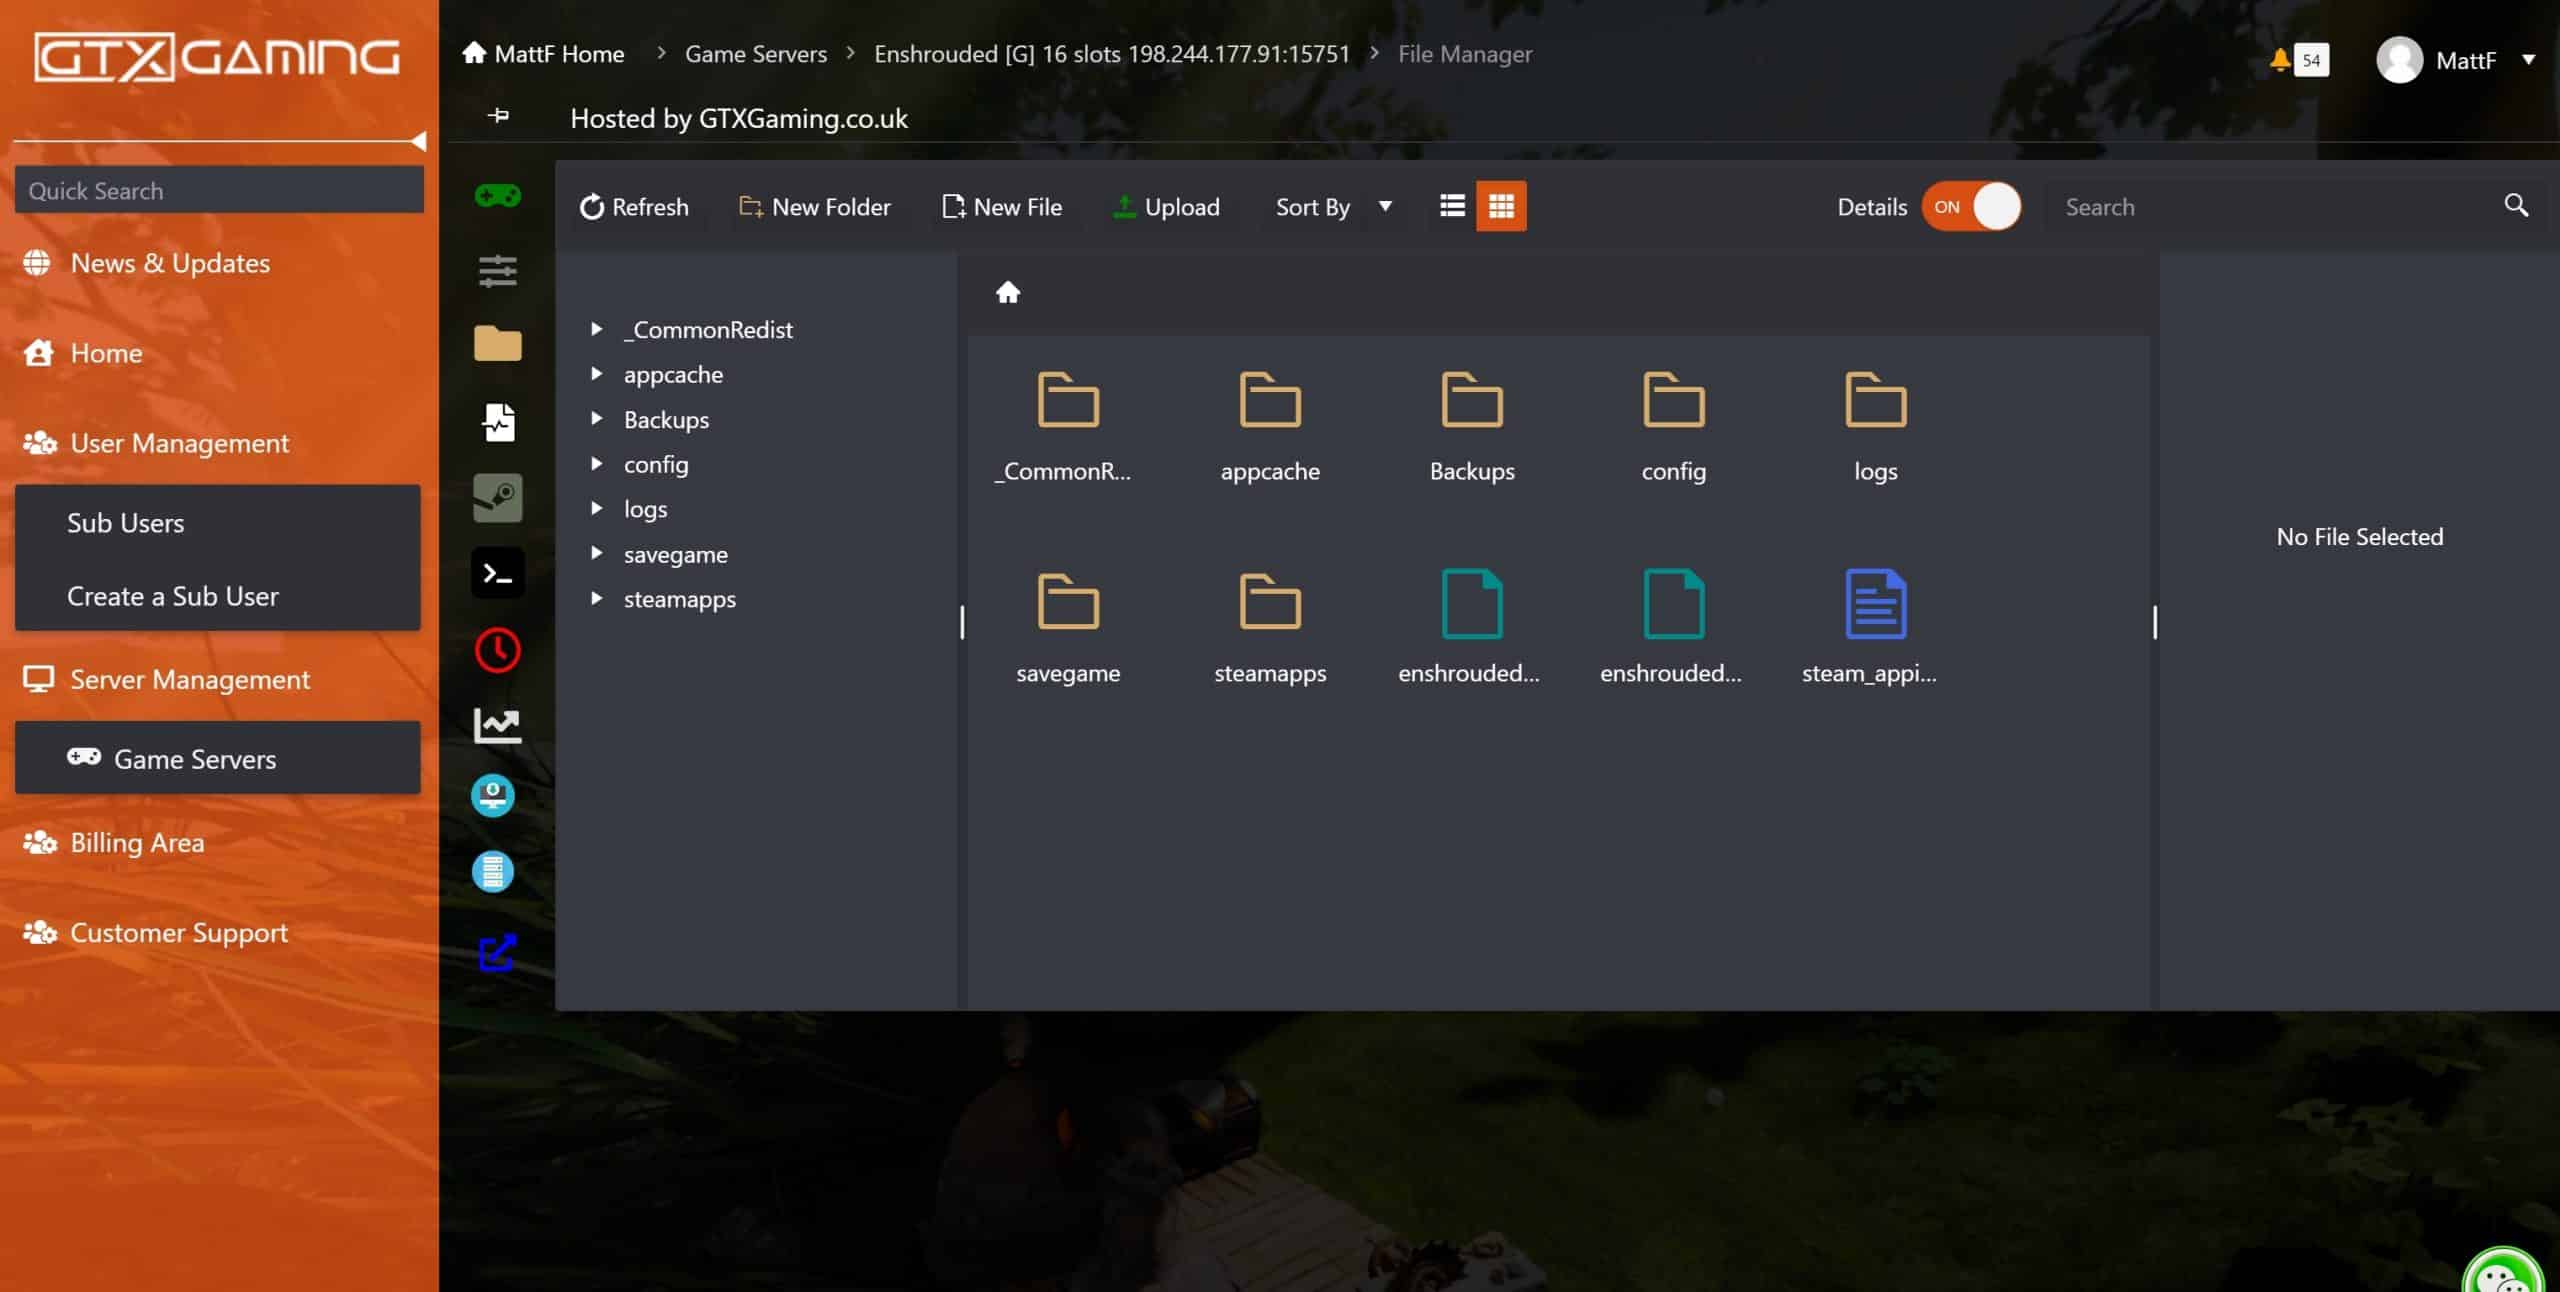Open the Steam update tool icon
The height and width of the screenshot is (1292, 2560).
[497, 497]
